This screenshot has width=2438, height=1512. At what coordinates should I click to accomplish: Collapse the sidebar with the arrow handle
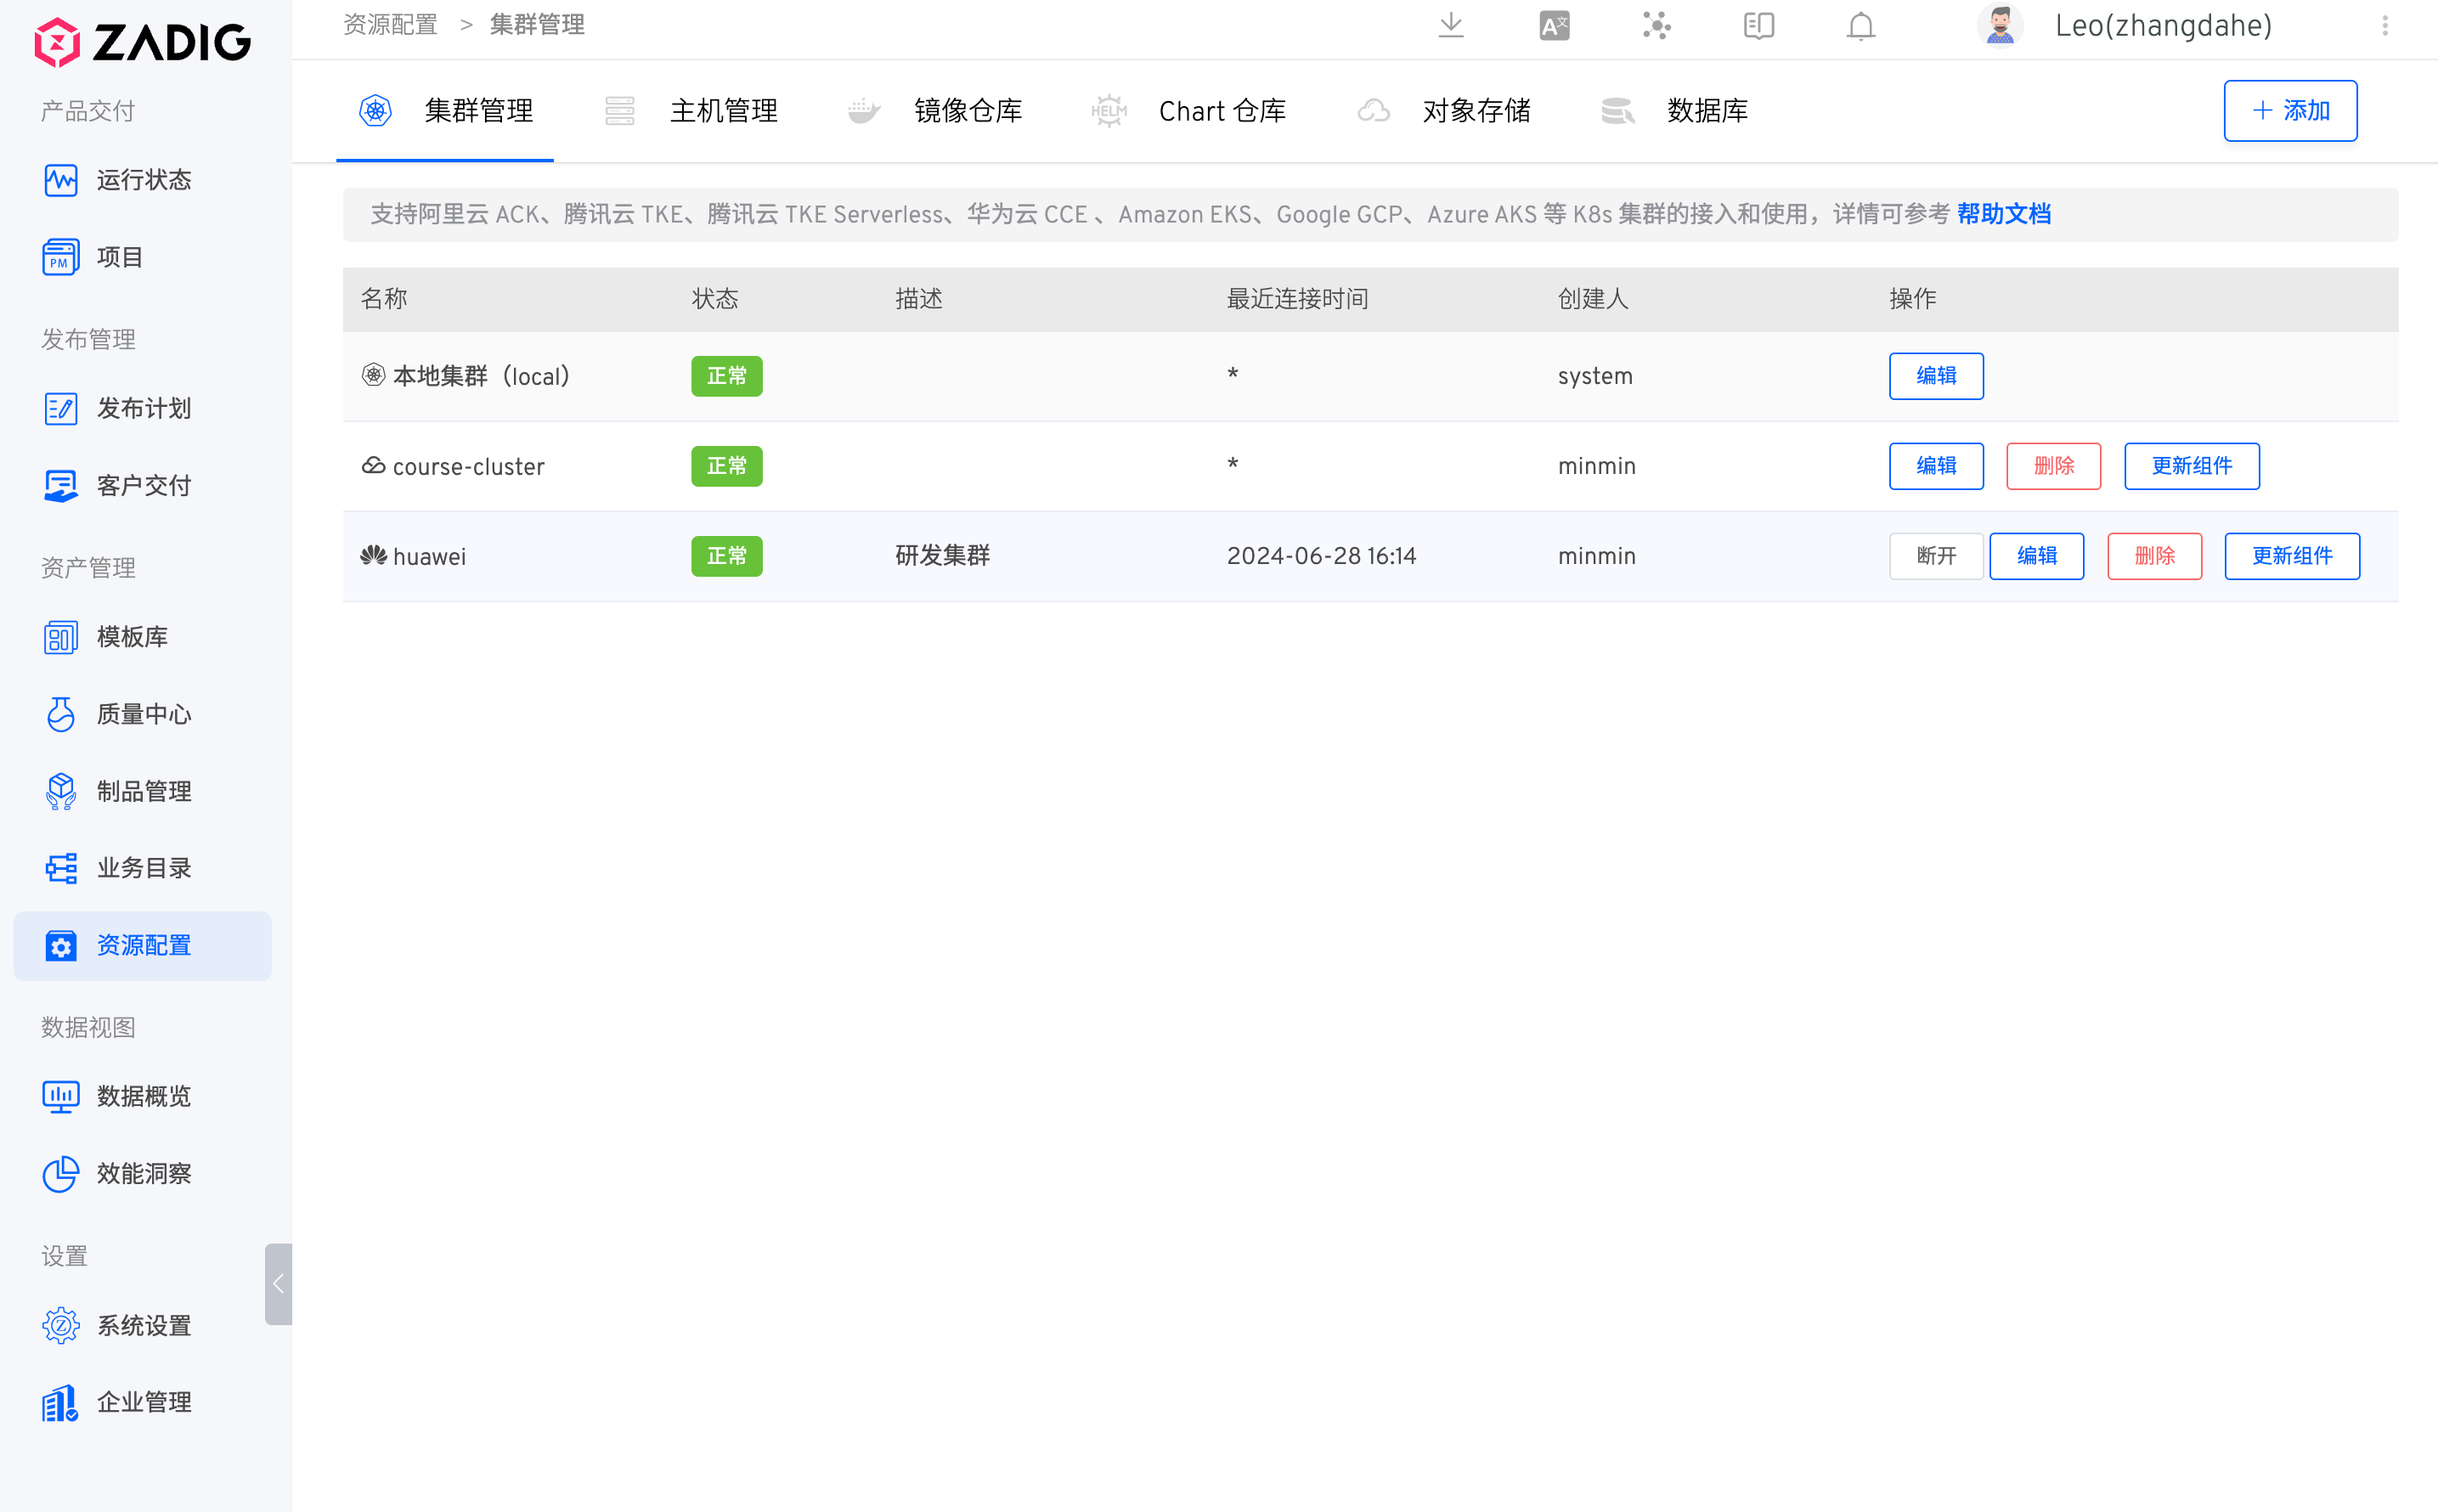278,1284
